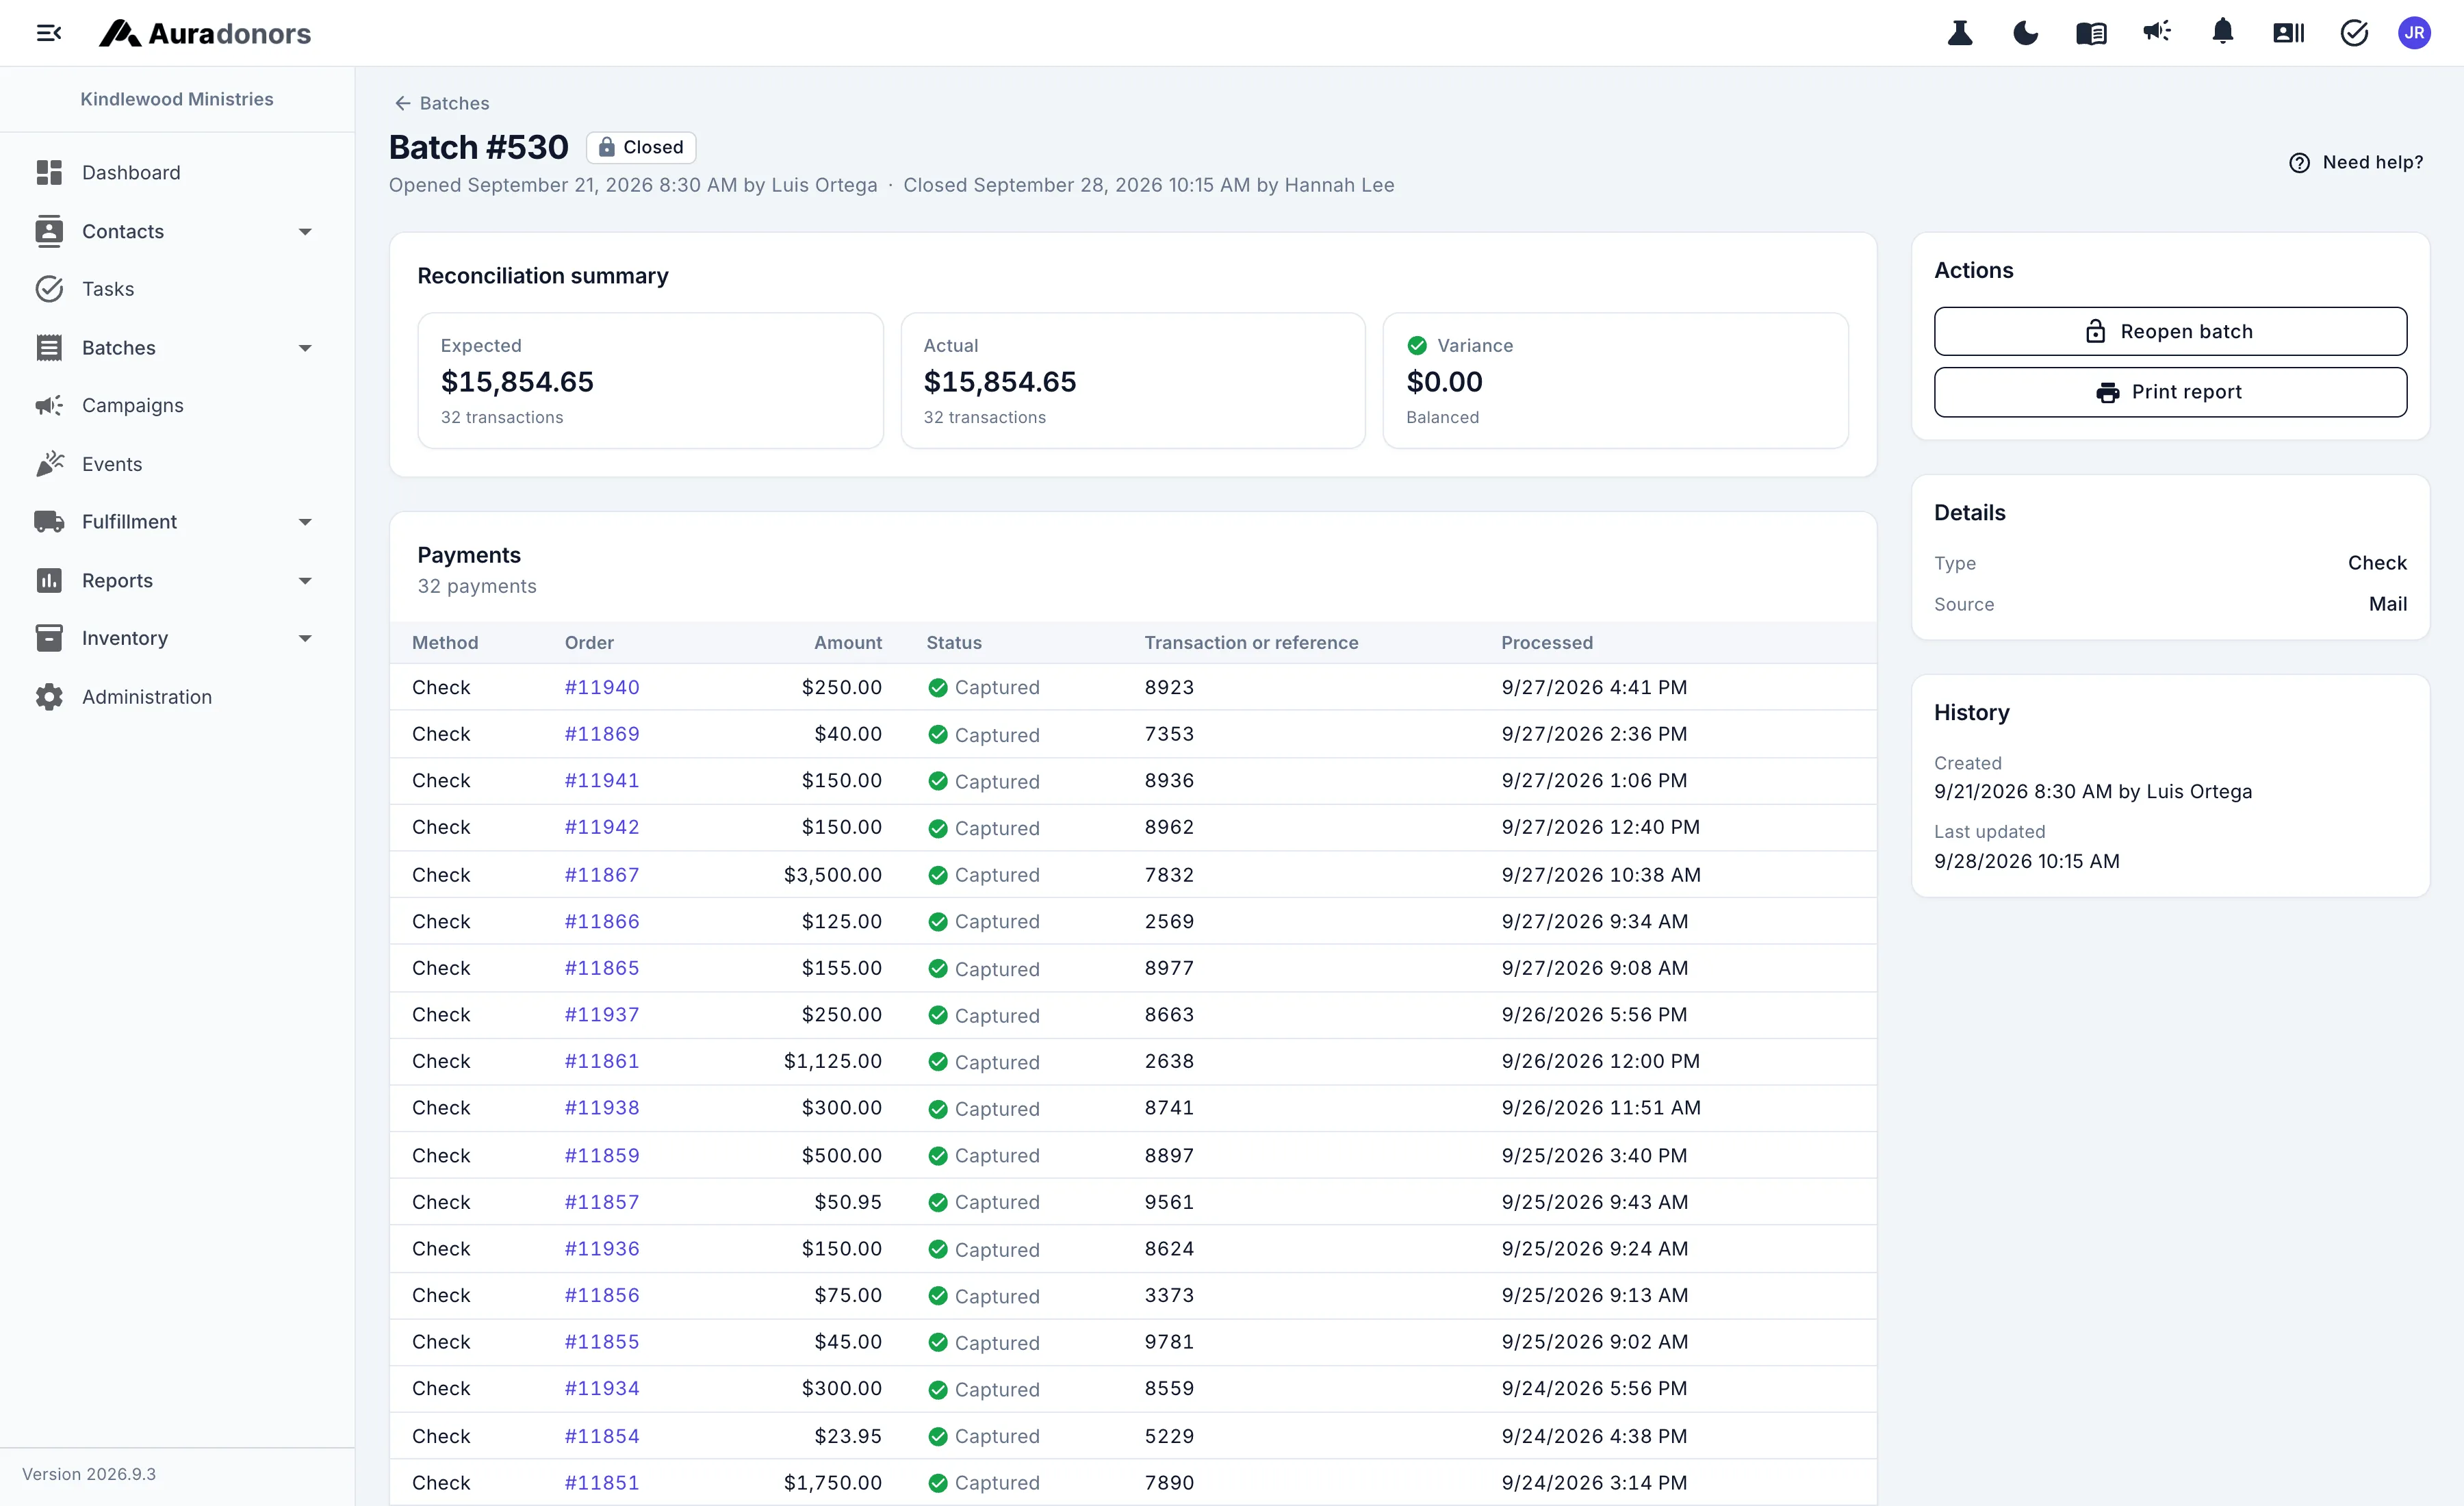Expand the Batches submenu arrow
The image size is (2464, 1506).
pos(305,348)
